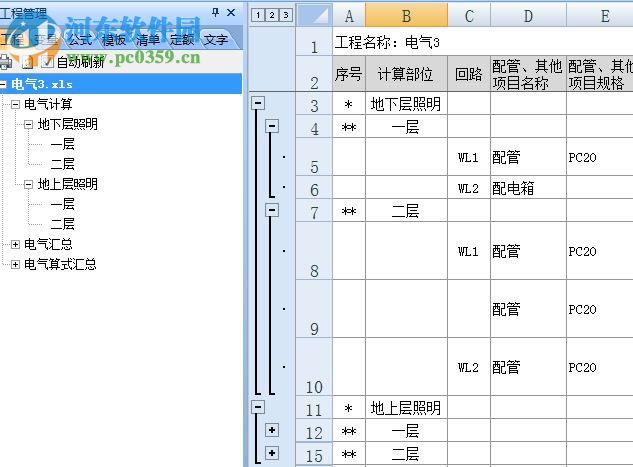Screen dimensions: 633x467
Task: Select 二层 under 地上层照明 in tree
Action: coord(63,224)
